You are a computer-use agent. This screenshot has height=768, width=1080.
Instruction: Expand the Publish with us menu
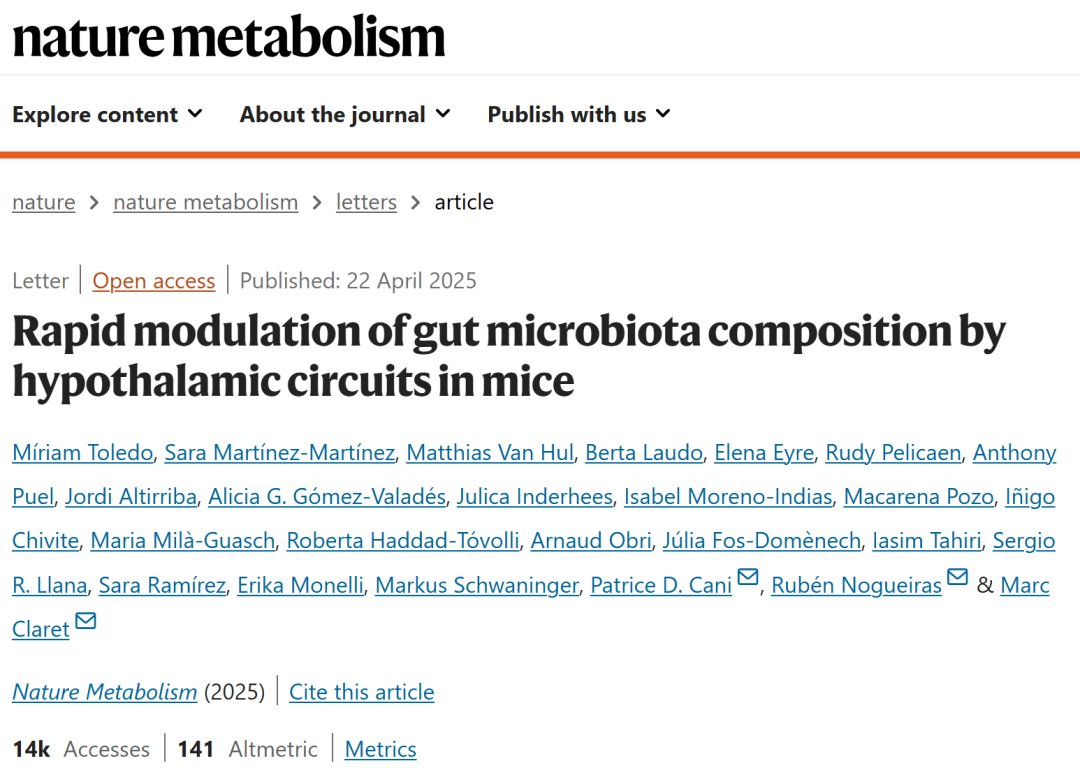point(578,115)
